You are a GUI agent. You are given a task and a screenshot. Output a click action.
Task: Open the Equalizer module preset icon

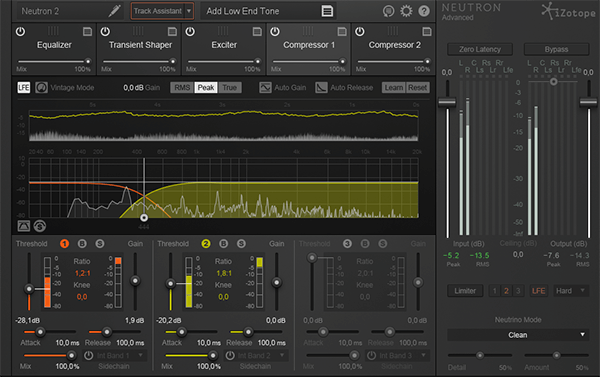(x=87, y=31)
